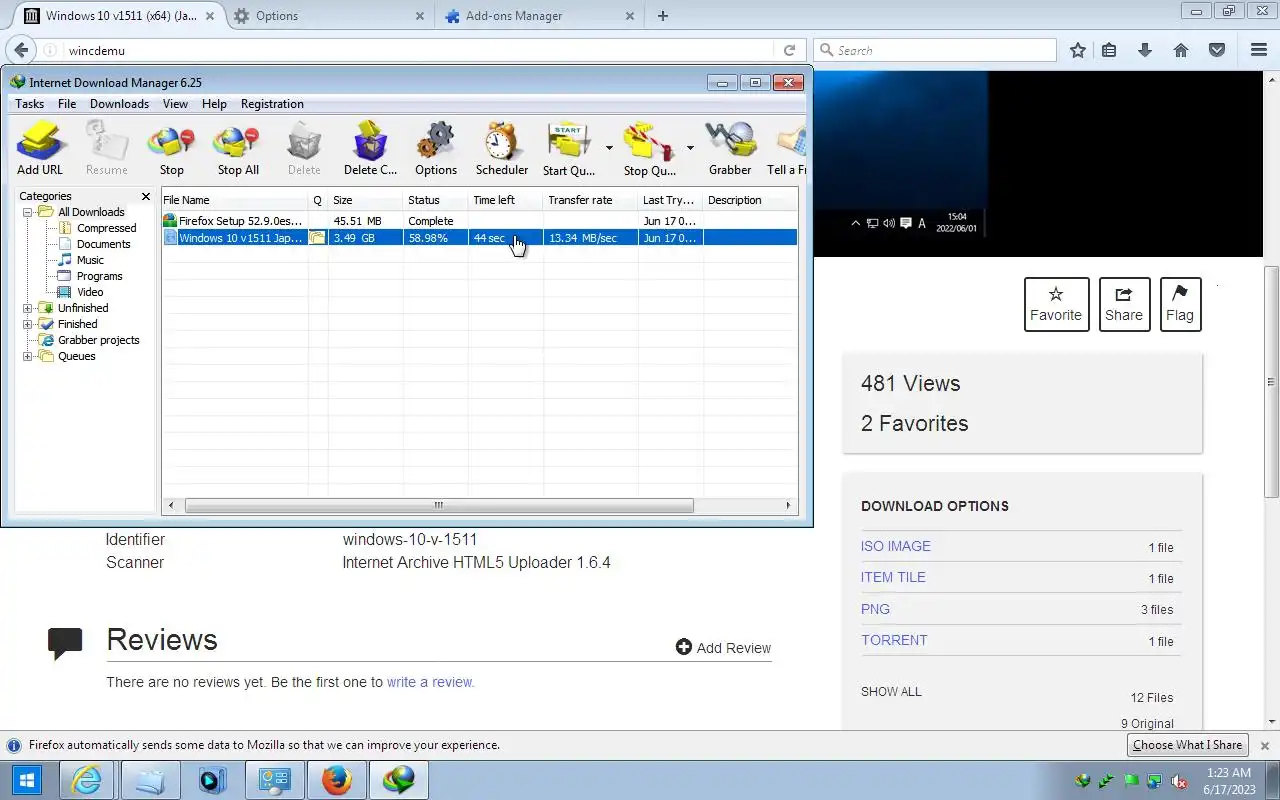Click the Favorite button on the page
This screenshot has width=1280, height=800.
coord(1056,304)
